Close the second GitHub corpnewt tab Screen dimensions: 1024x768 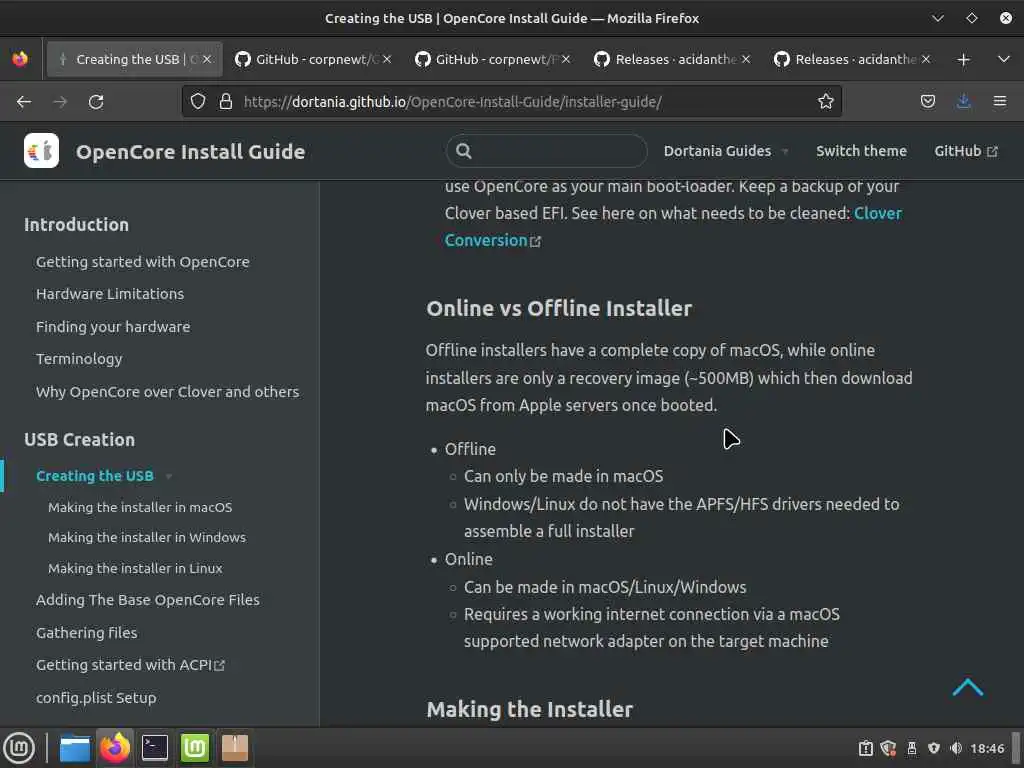click(566, 59)
